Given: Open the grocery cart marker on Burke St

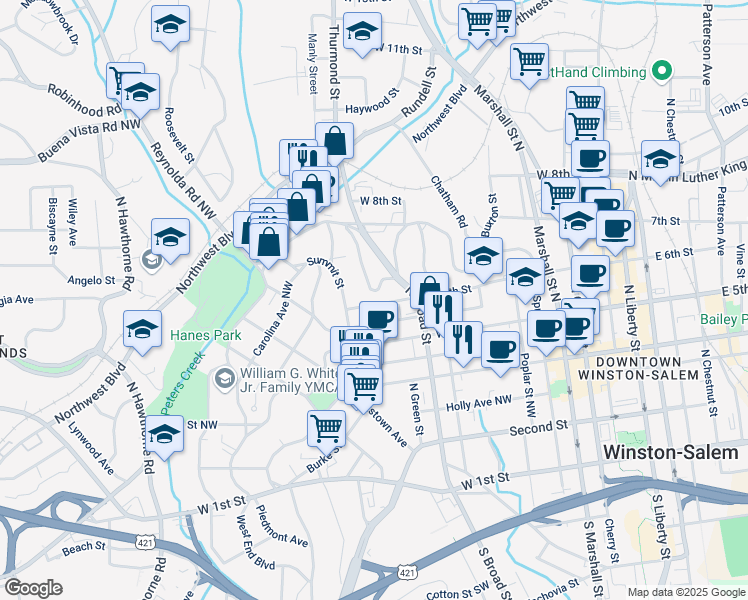Looking at the screenshot, I should point(326,429).
